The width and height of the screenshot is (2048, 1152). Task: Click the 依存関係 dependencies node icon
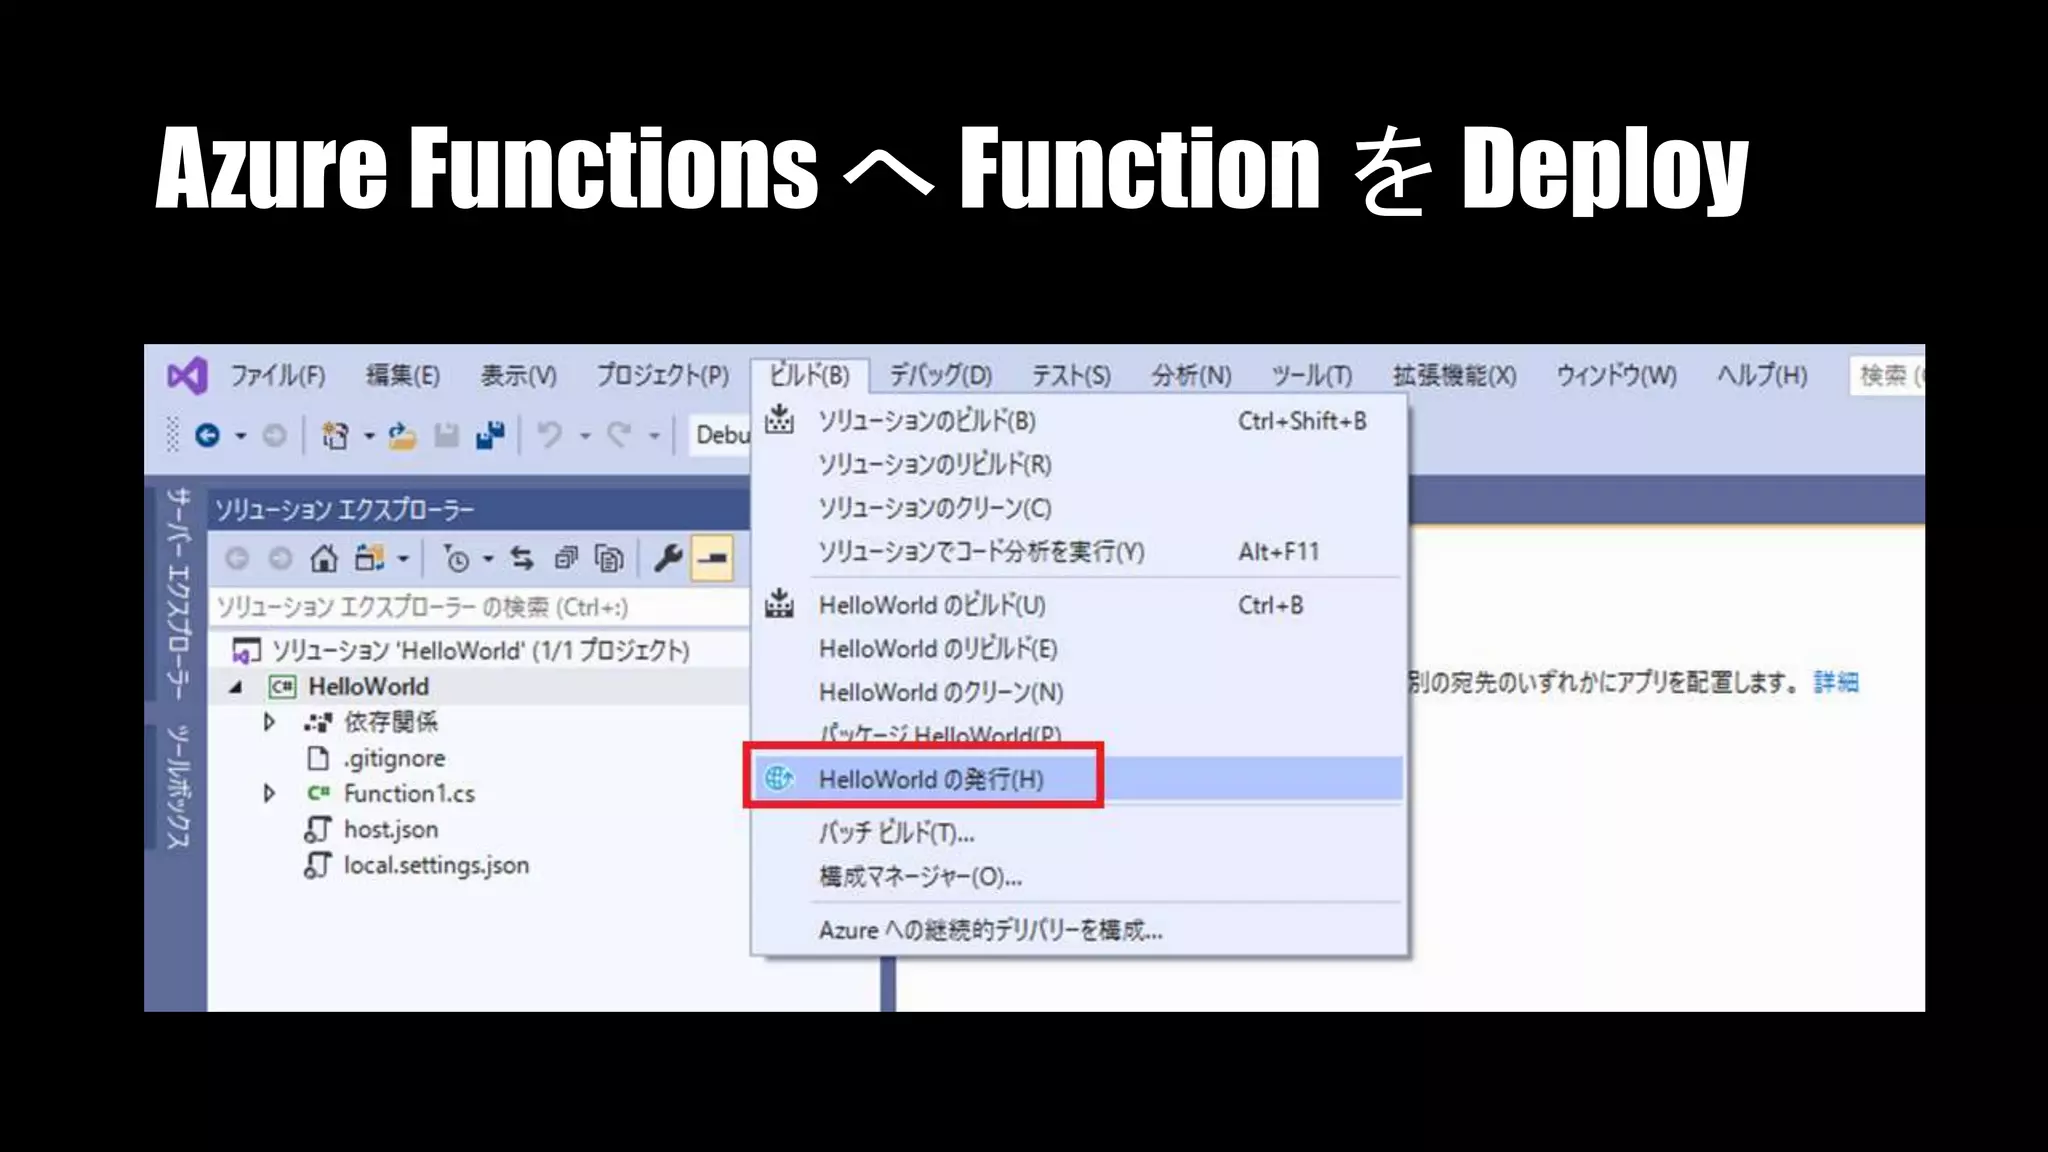[x=318, y=722]
